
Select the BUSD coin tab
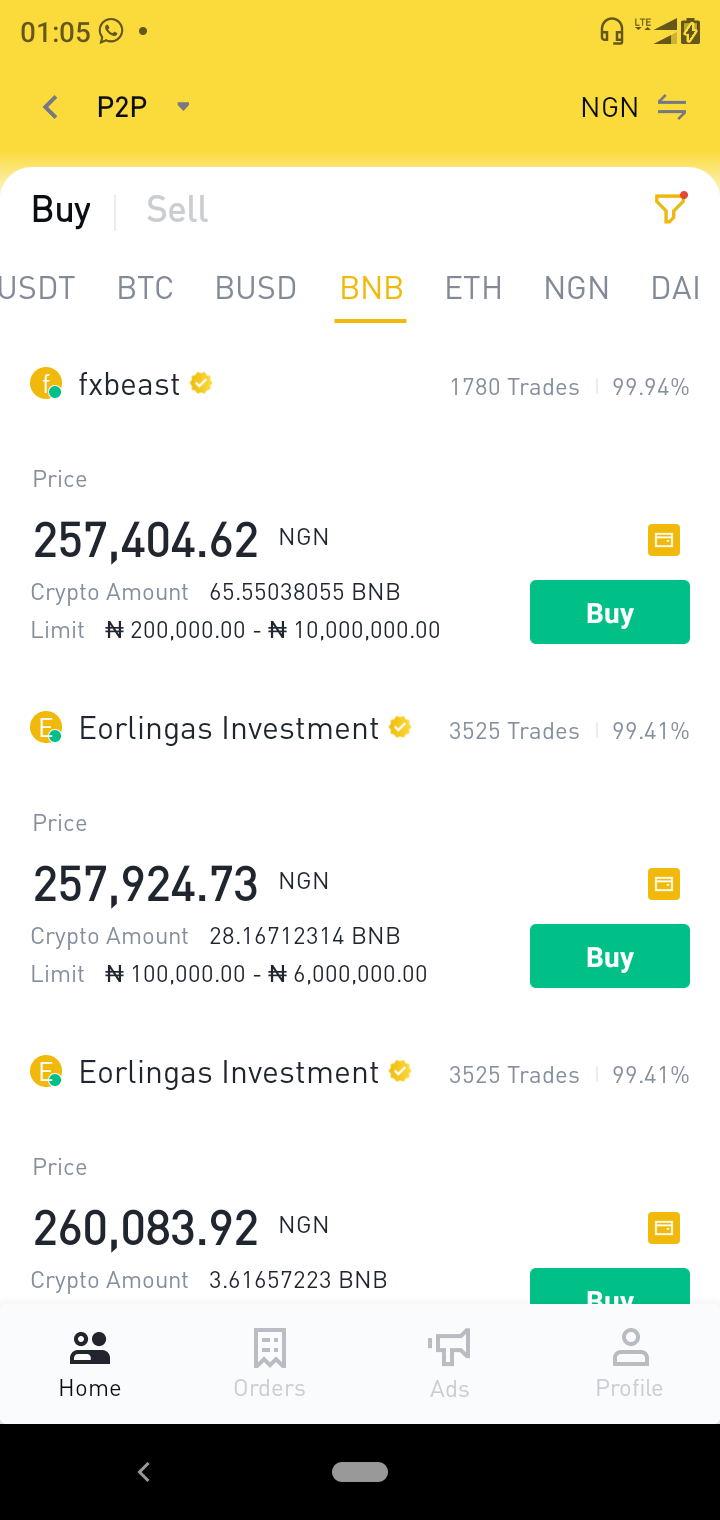(256, 288)
